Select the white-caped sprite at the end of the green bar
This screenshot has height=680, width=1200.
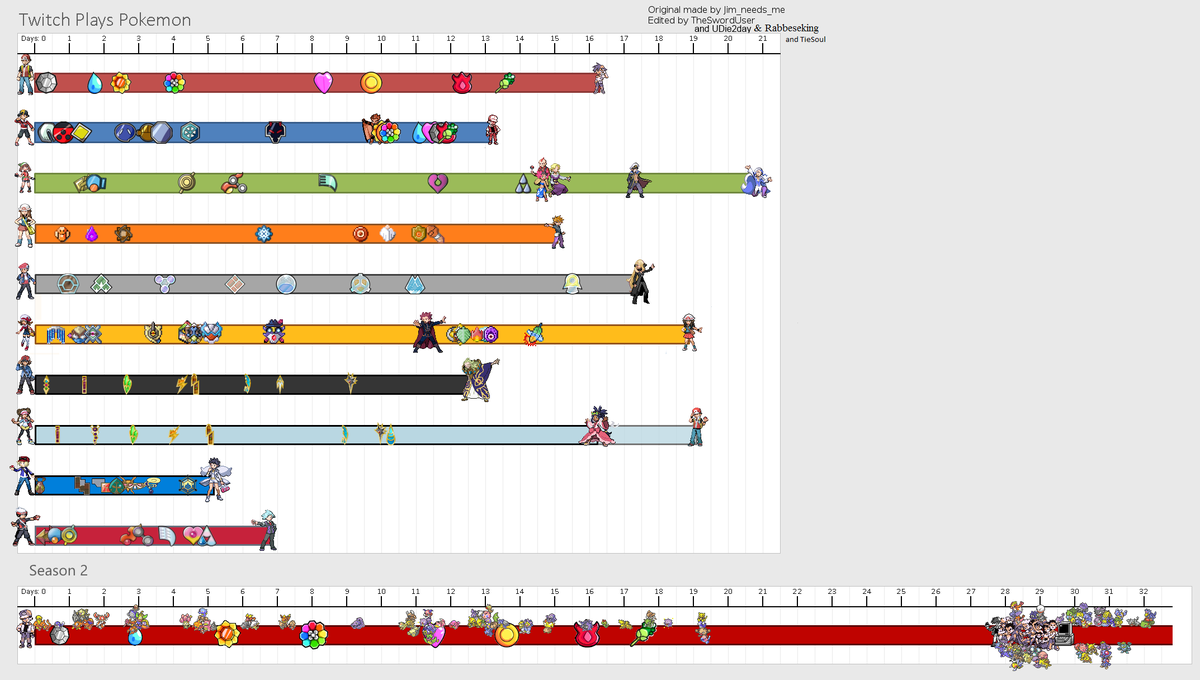757,181
